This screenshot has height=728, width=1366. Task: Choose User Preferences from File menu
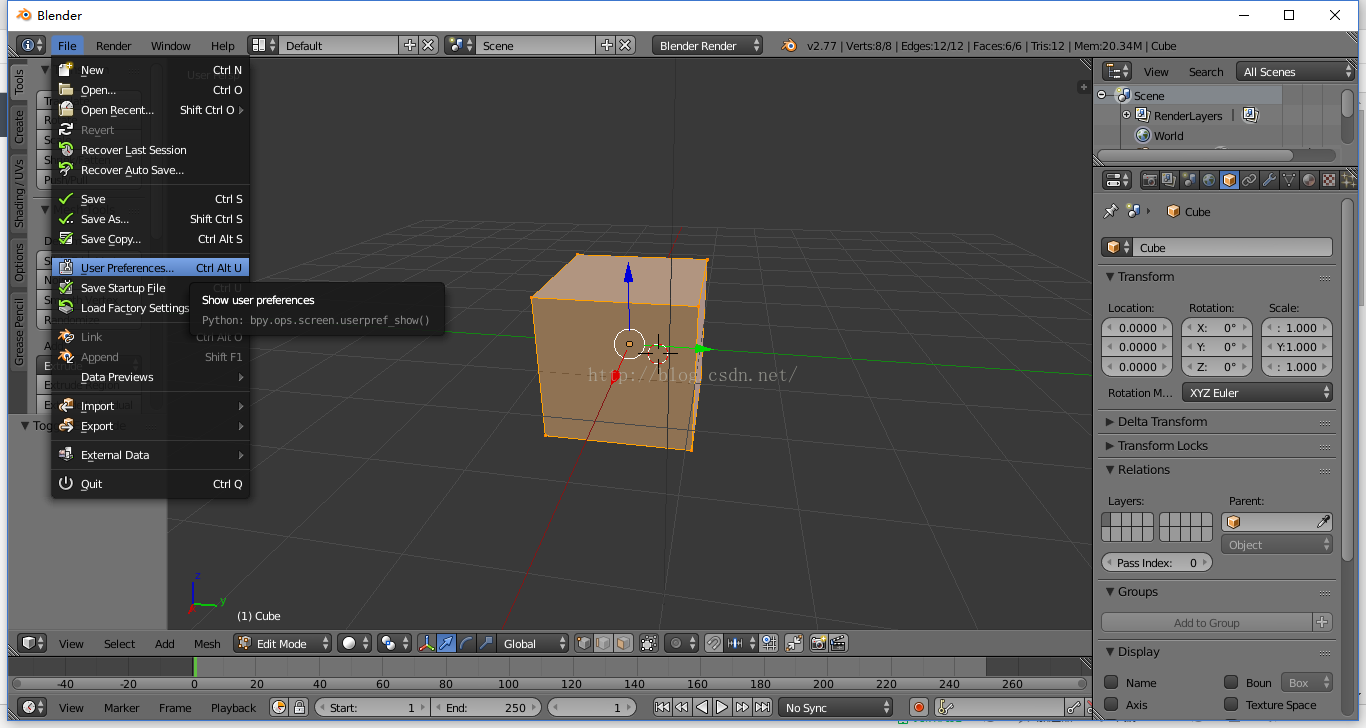pos(150,267)
